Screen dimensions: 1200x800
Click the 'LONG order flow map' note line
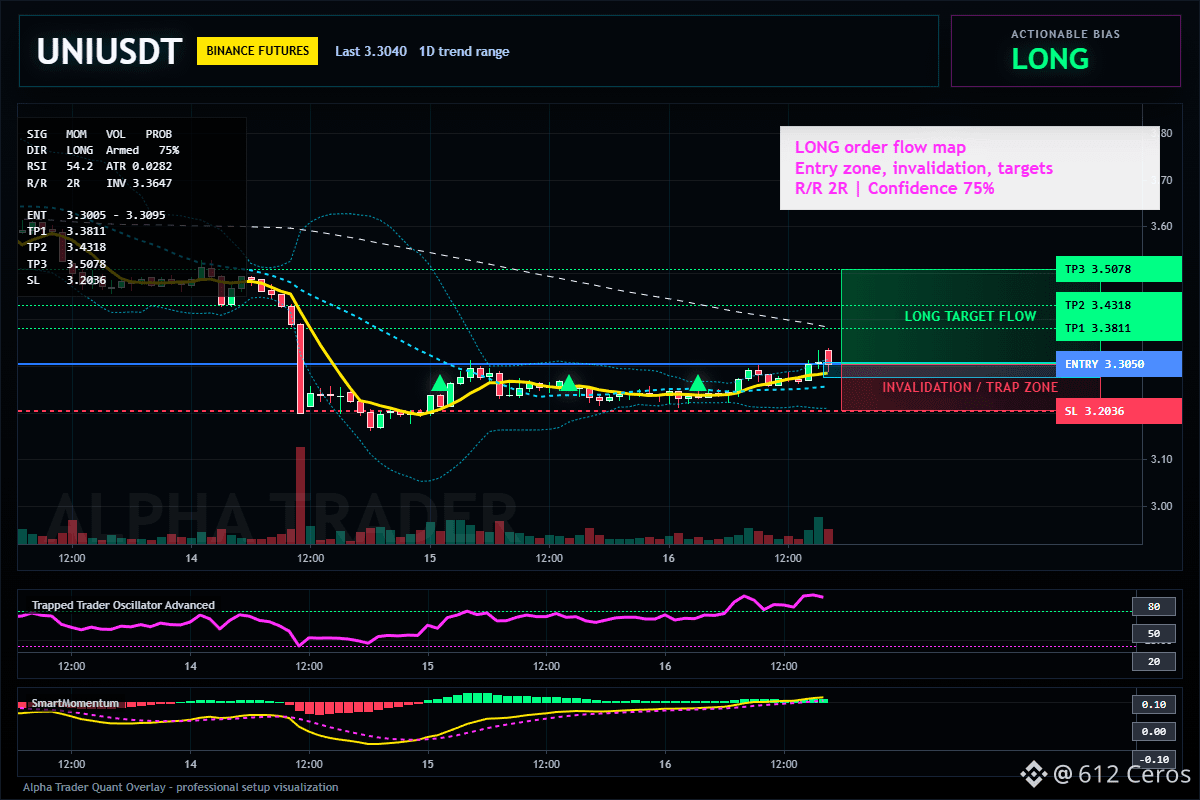pyautogui.click(x=880, y=148)
